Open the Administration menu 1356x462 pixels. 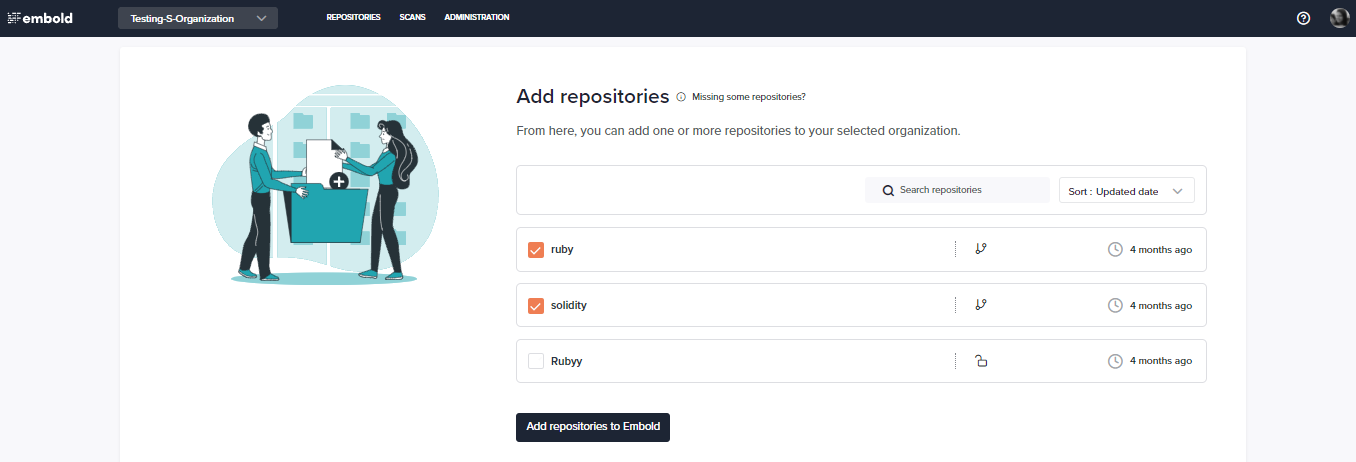pyautogui.click(x=477, y=17)
